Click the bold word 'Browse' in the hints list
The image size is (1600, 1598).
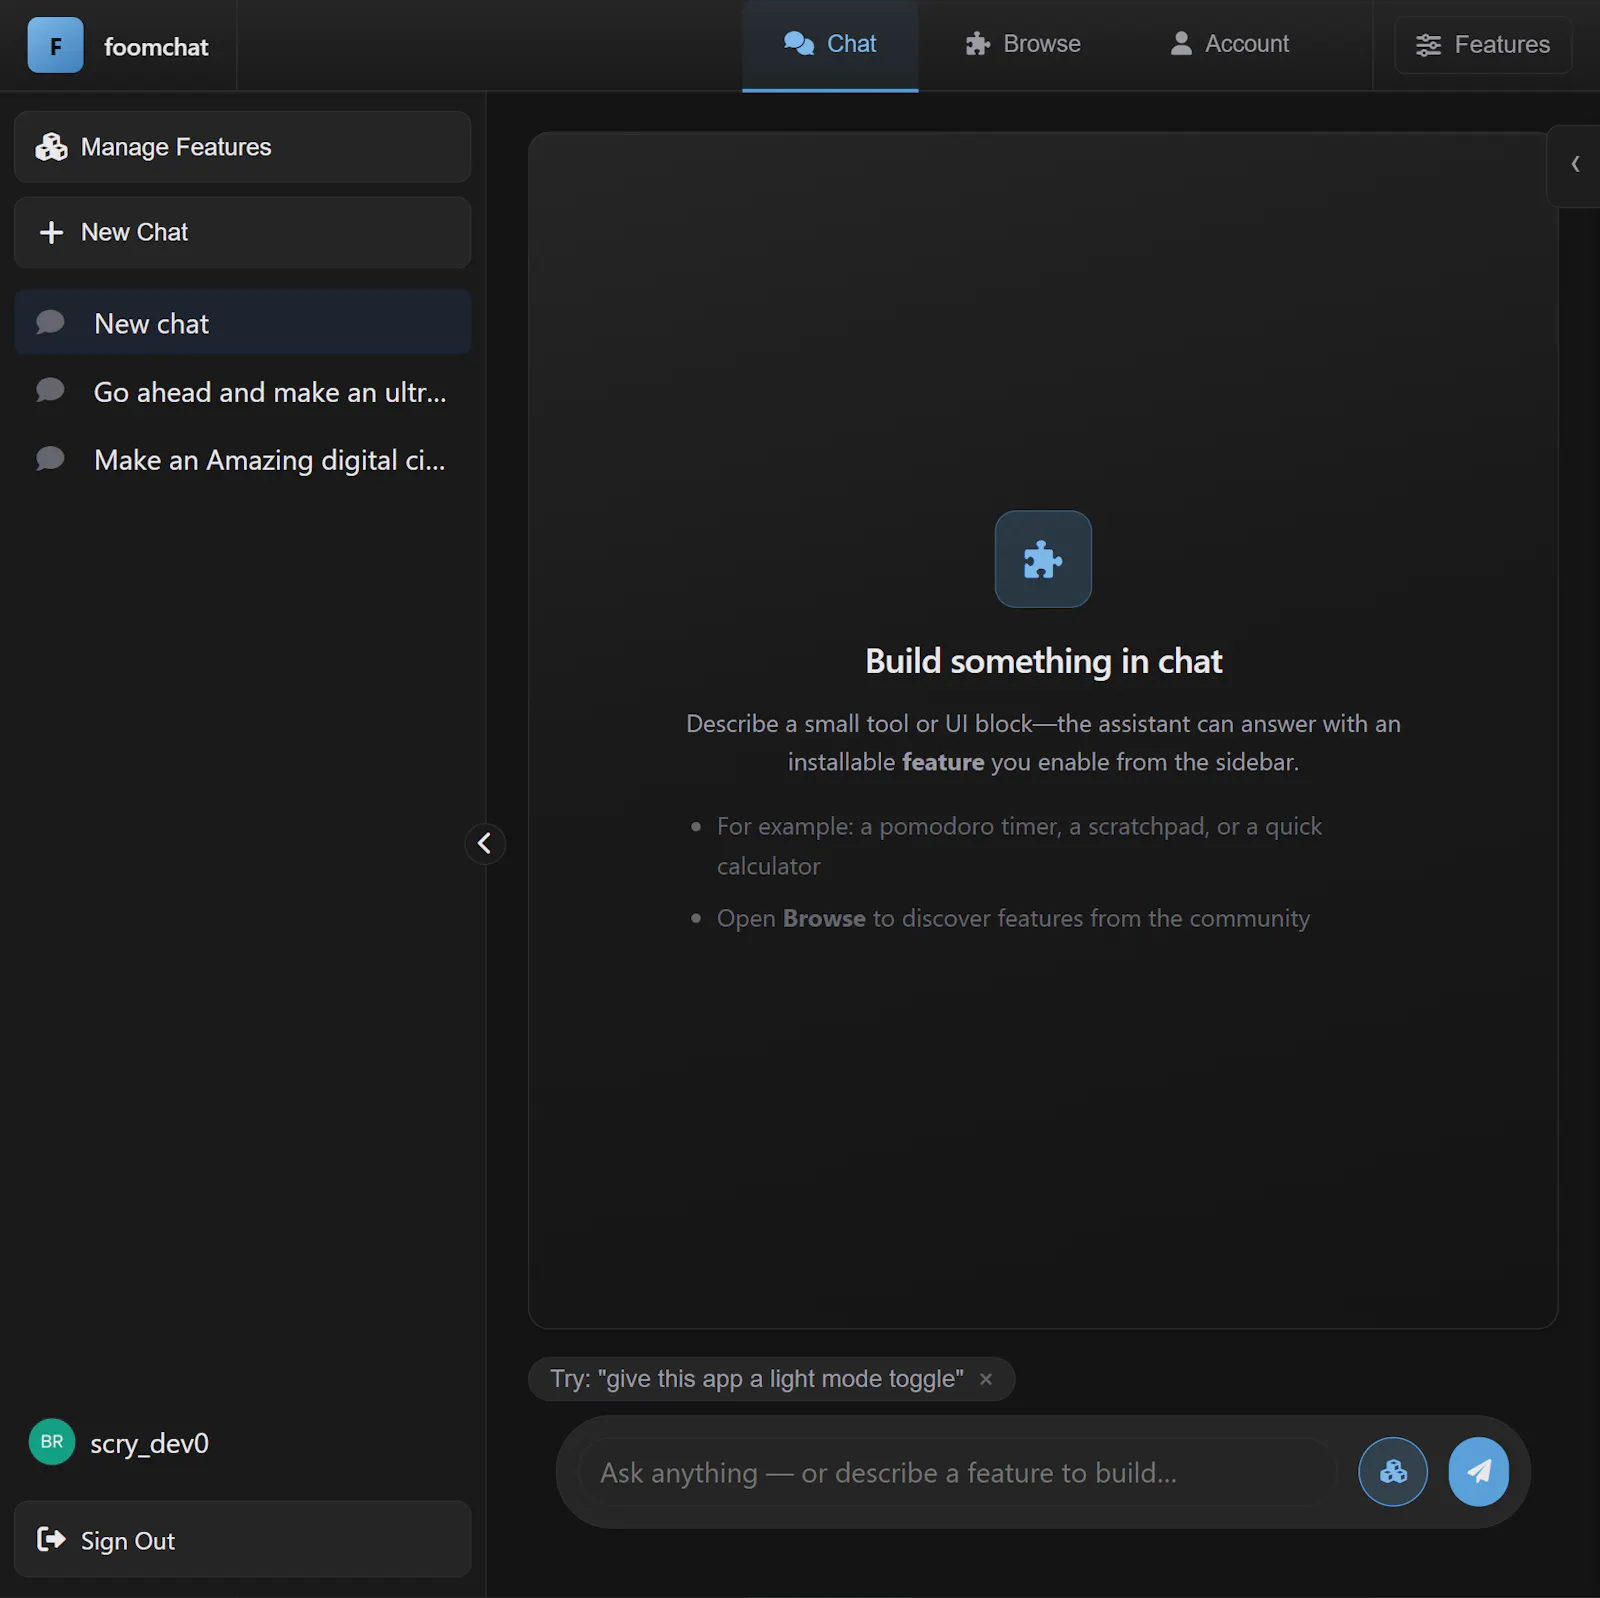click(x=824, y=918)
